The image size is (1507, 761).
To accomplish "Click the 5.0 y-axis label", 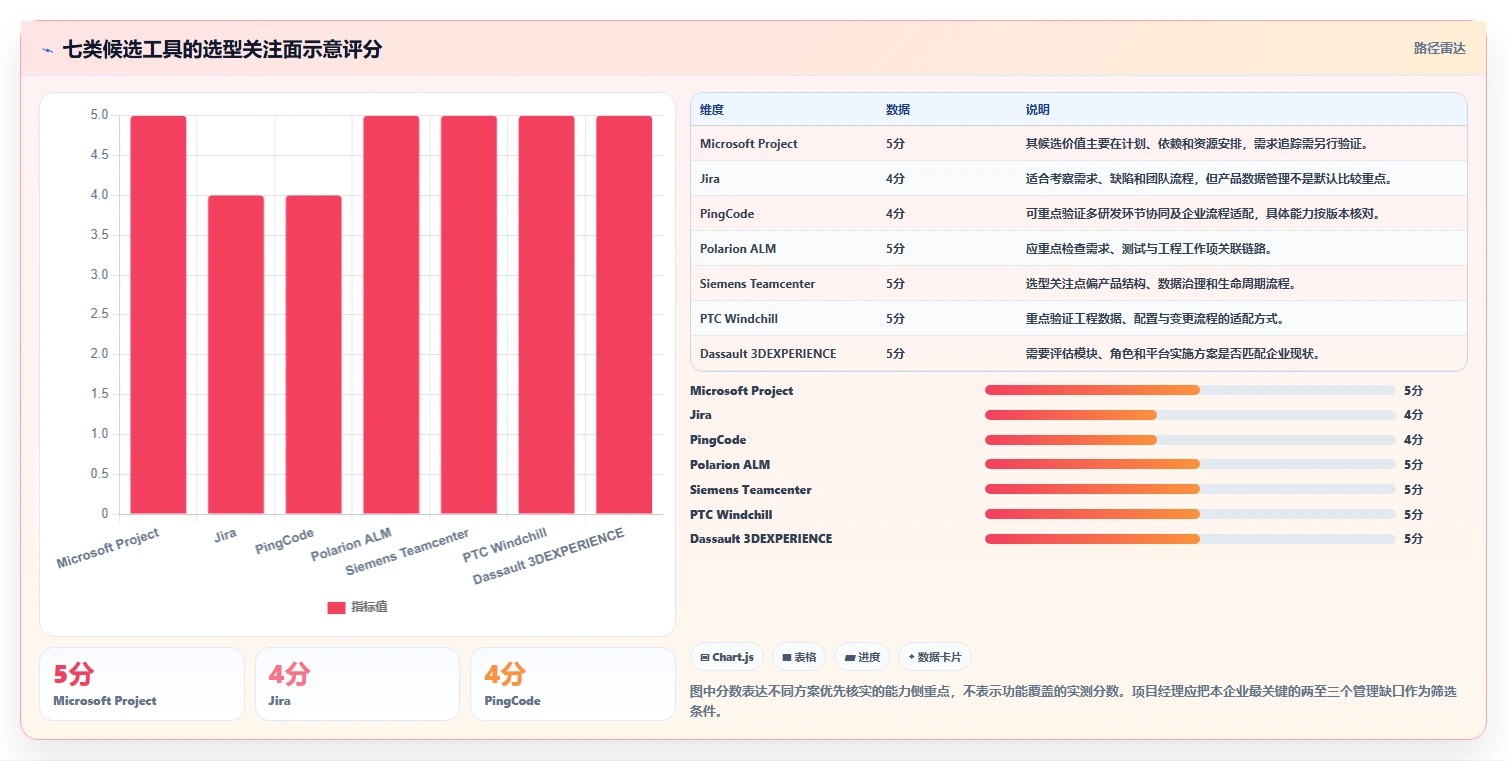I will [99, 115].
